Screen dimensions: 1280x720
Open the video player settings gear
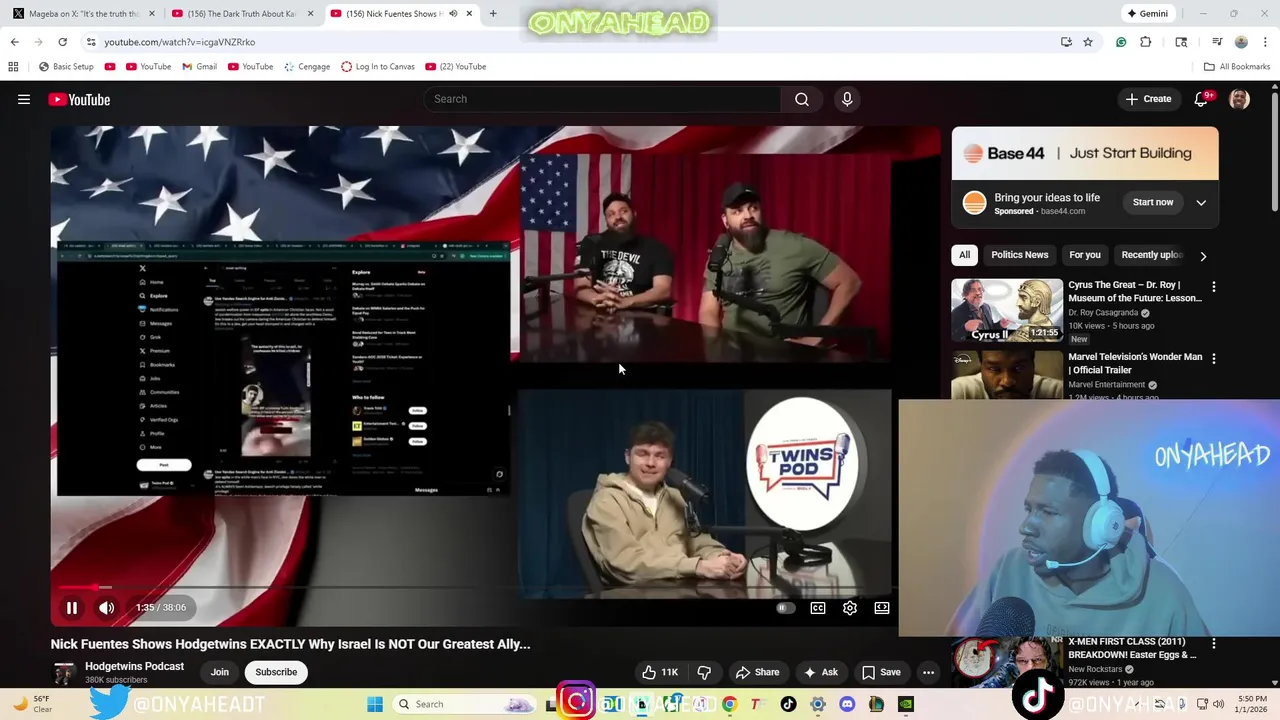pyautogui.click(x=850, y=607)
